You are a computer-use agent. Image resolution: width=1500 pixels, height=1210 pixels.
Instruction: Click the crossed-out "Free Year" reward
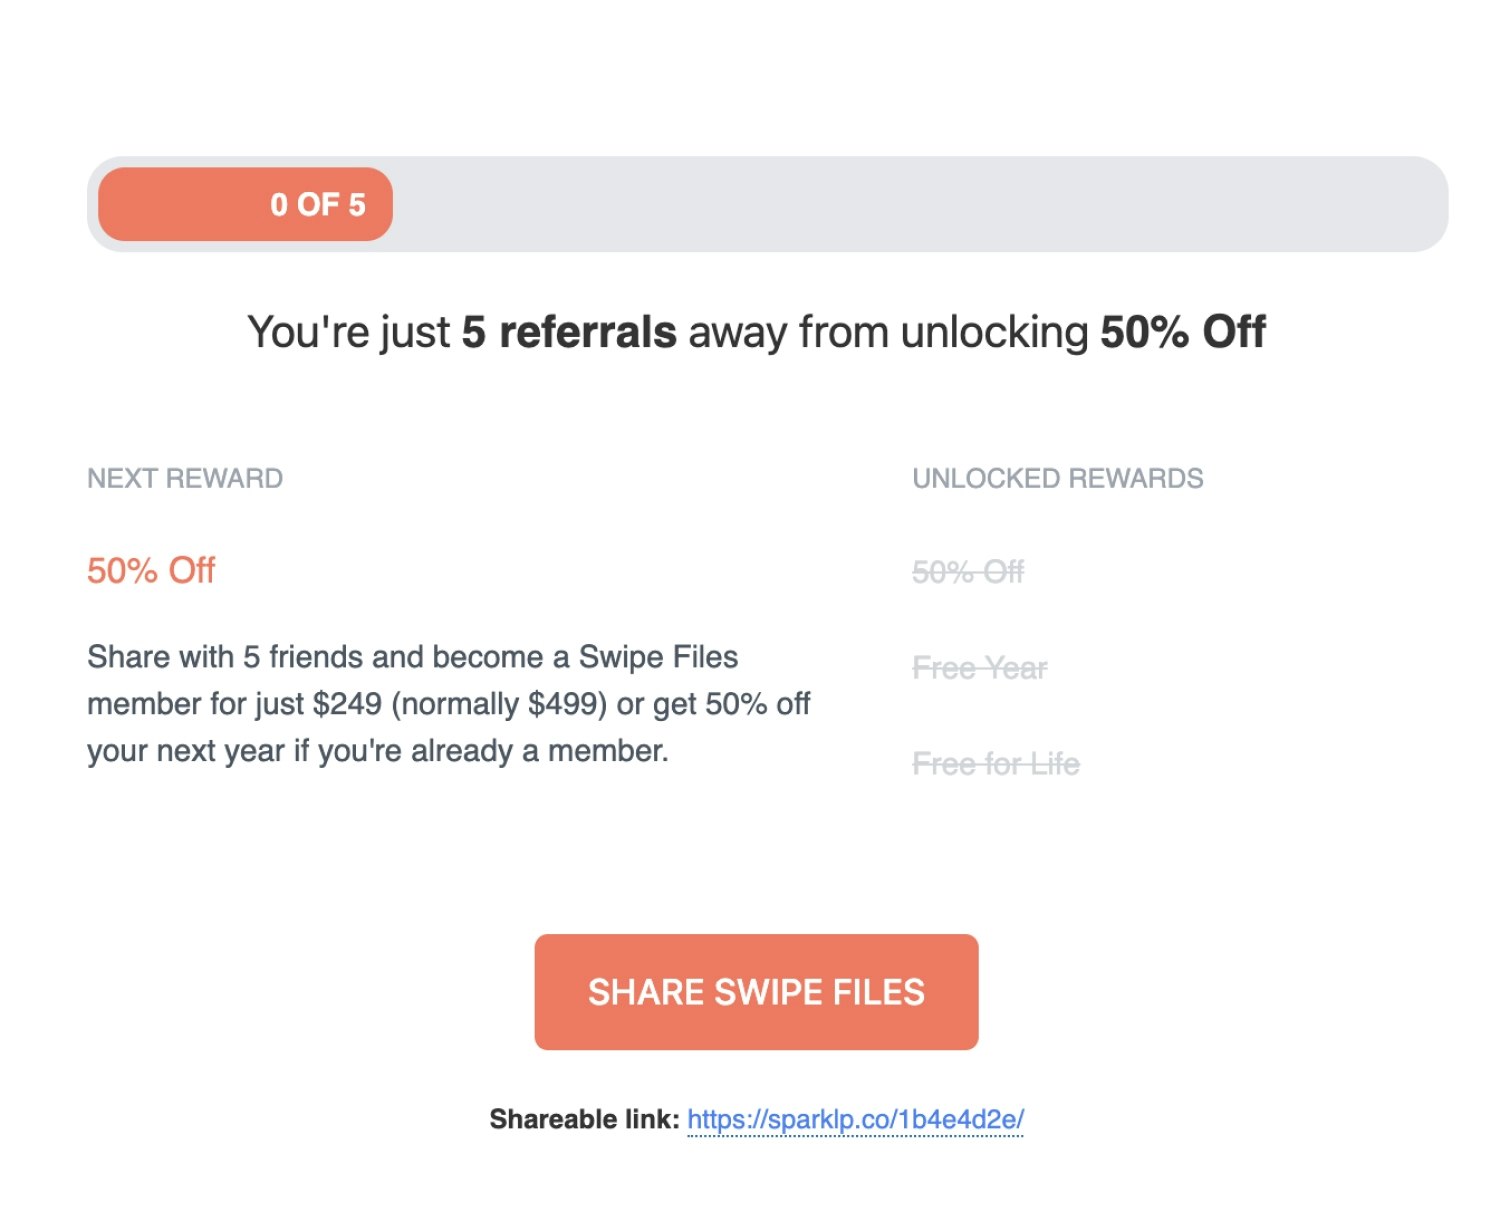[x=979, y=668]
